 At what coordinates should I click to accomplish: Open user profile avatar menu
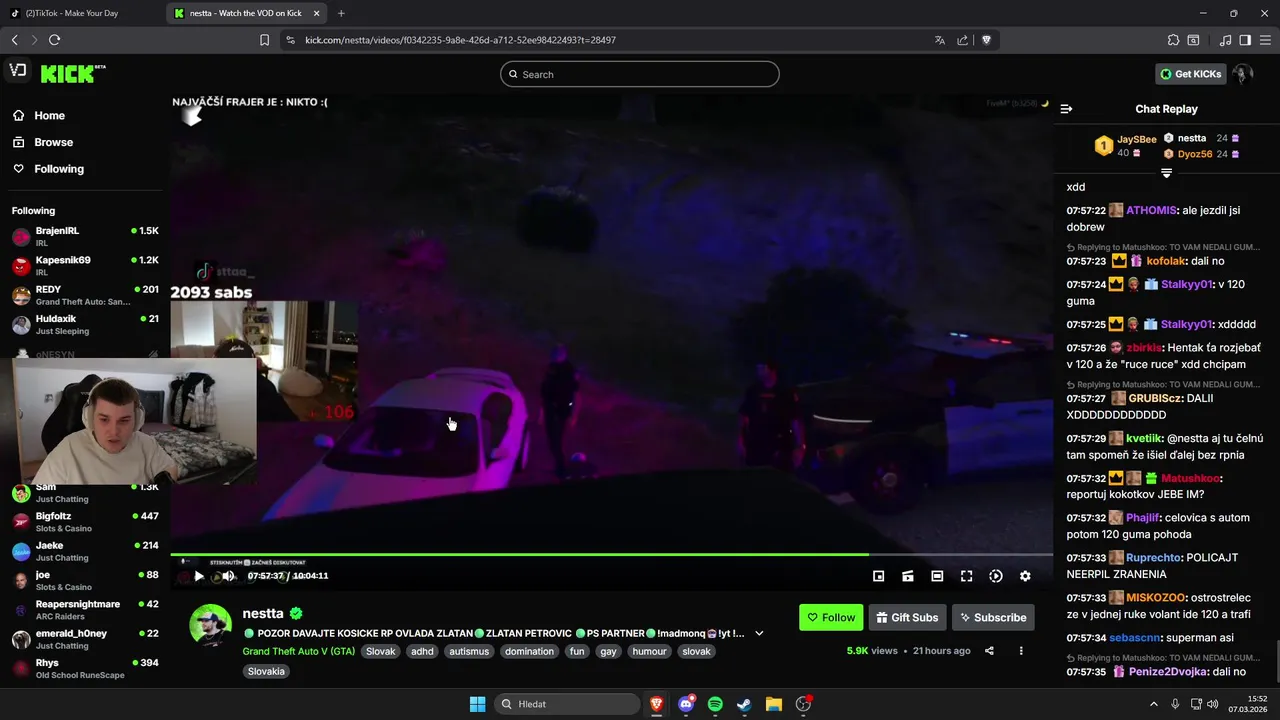coord(1242,74)
